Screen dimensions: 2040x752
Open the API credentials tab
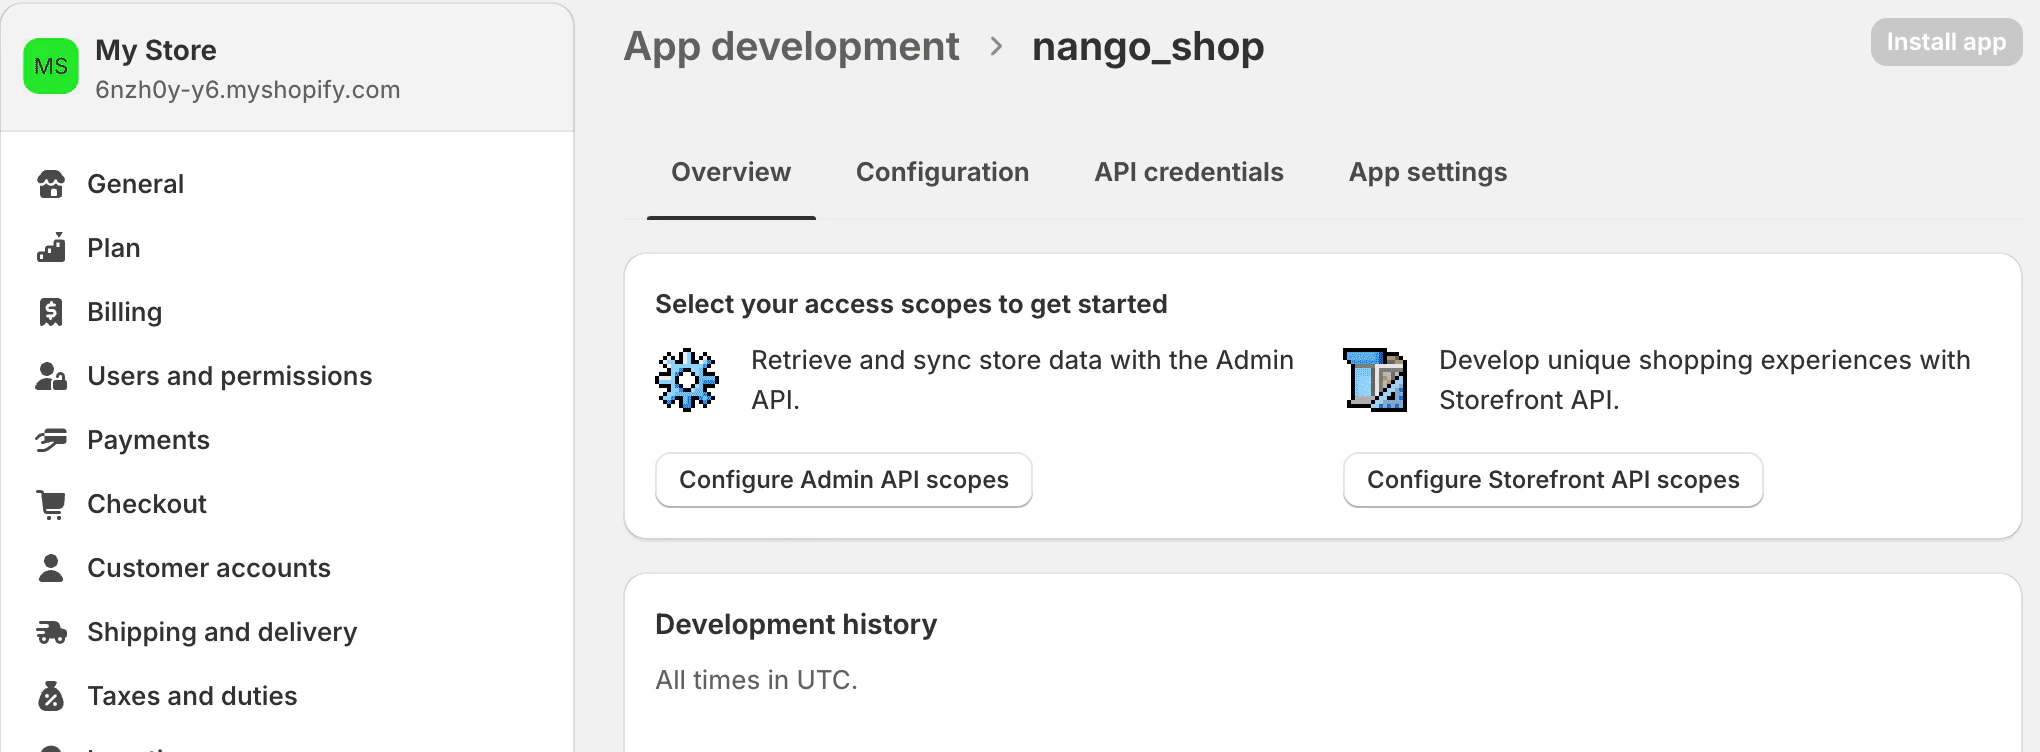click(x=1188, y=172)
